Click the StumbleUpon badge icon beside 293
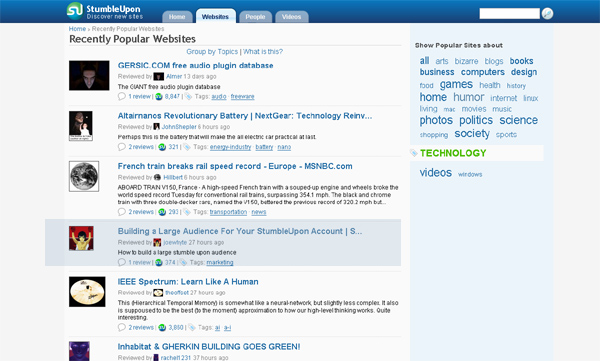Viewport: 600px width, 361px height. point(162,212)
